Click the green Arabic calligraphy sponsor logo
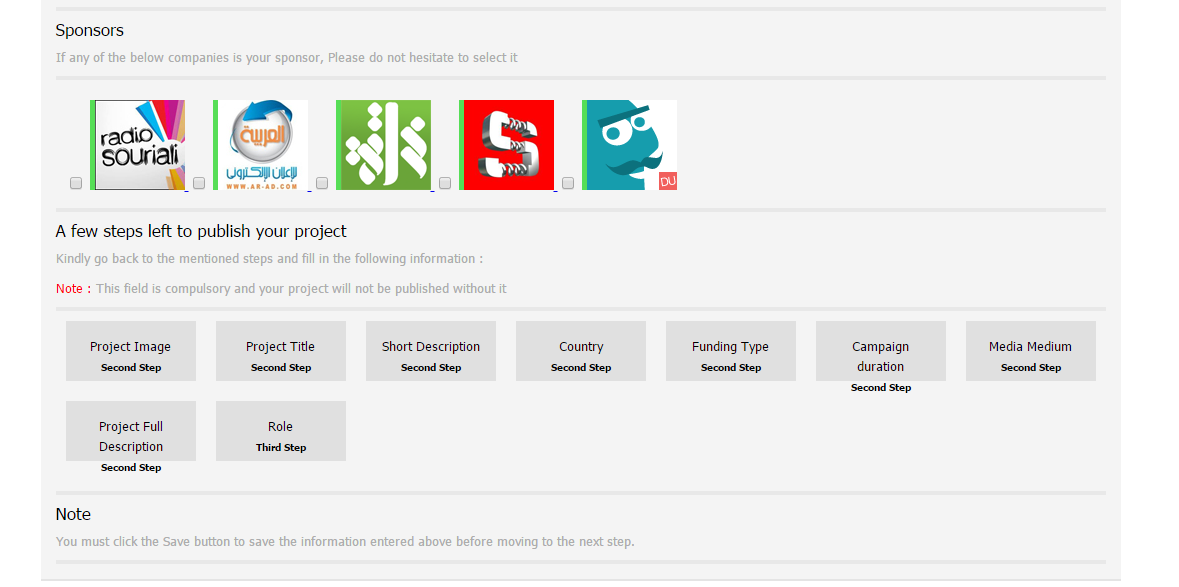 coord(383,145)
